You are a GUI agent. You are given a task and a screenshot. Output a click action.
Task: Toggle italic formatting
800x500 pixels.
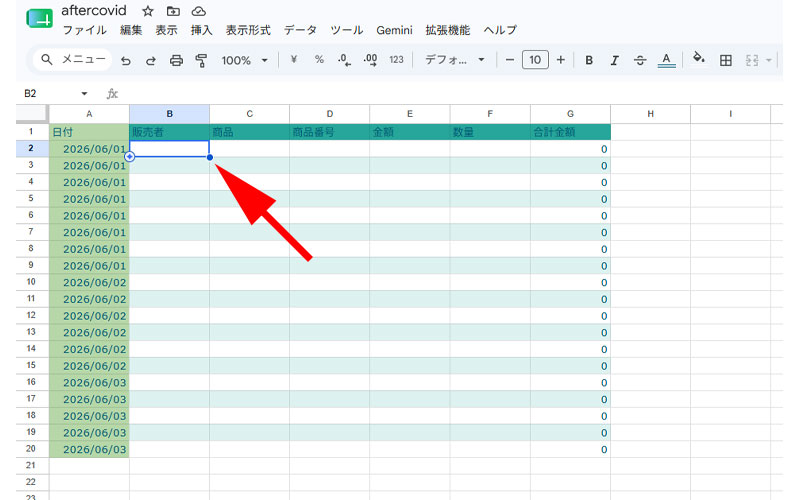[614, 61]
